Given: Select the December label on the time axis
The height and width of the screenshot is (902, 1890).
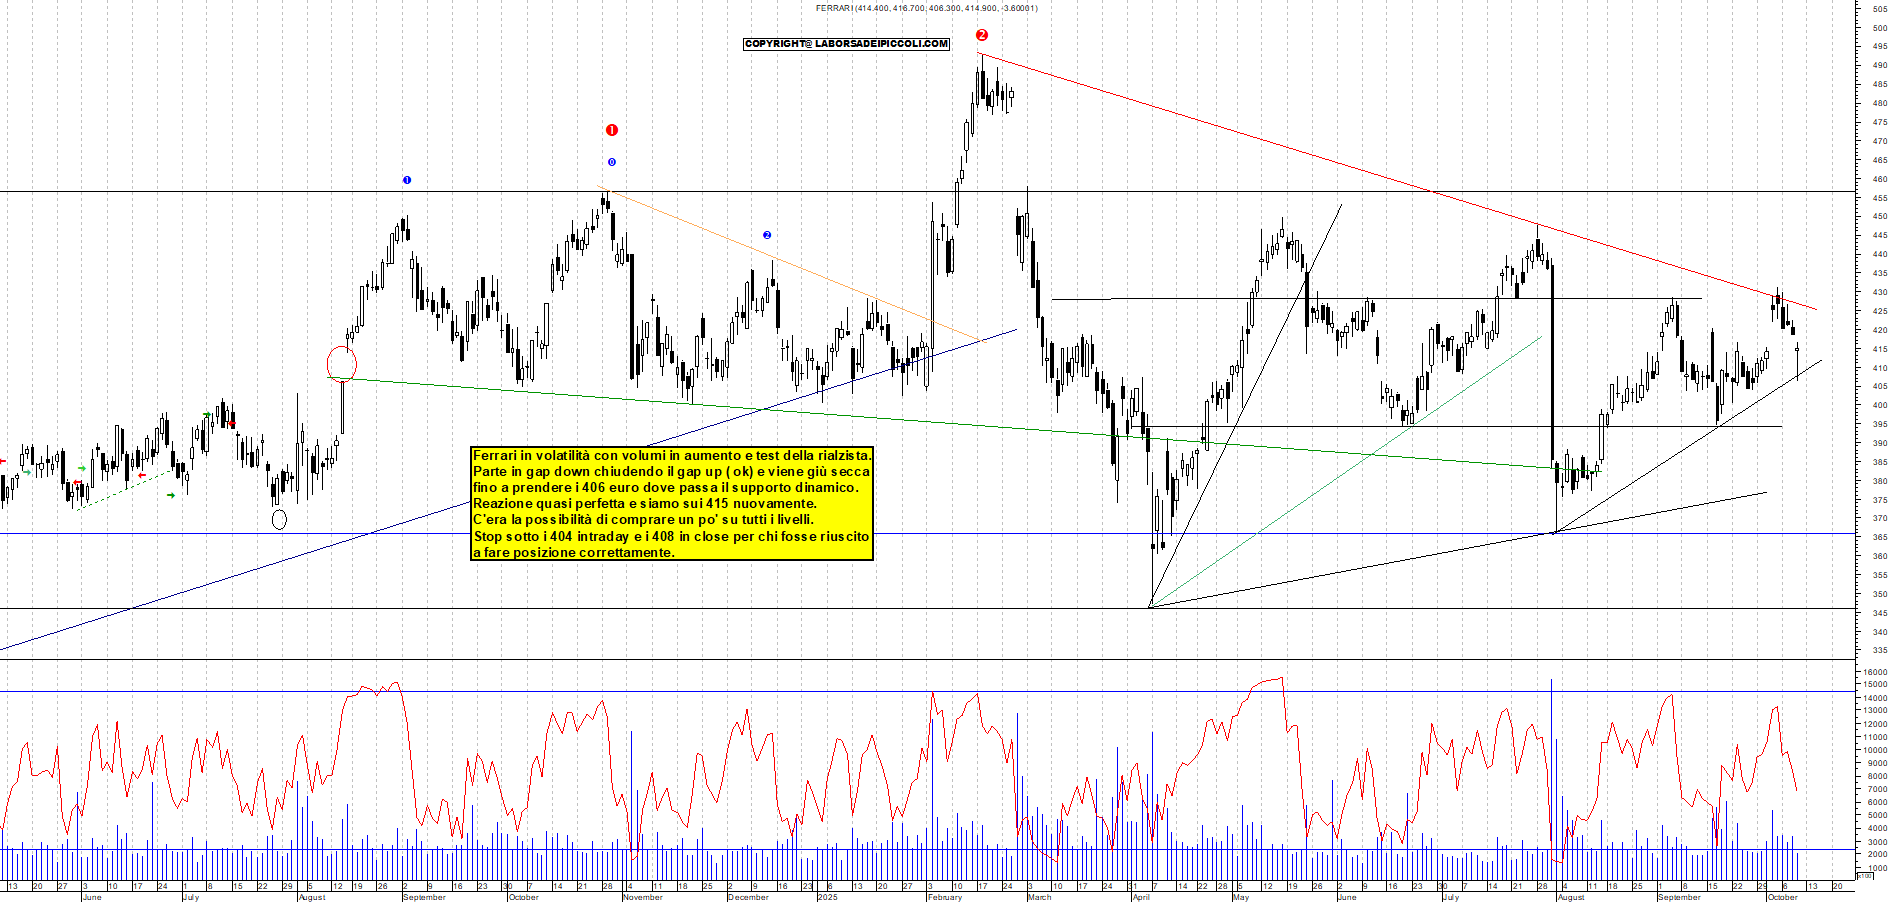Looking at the screenshot, I should click(748, 897).
